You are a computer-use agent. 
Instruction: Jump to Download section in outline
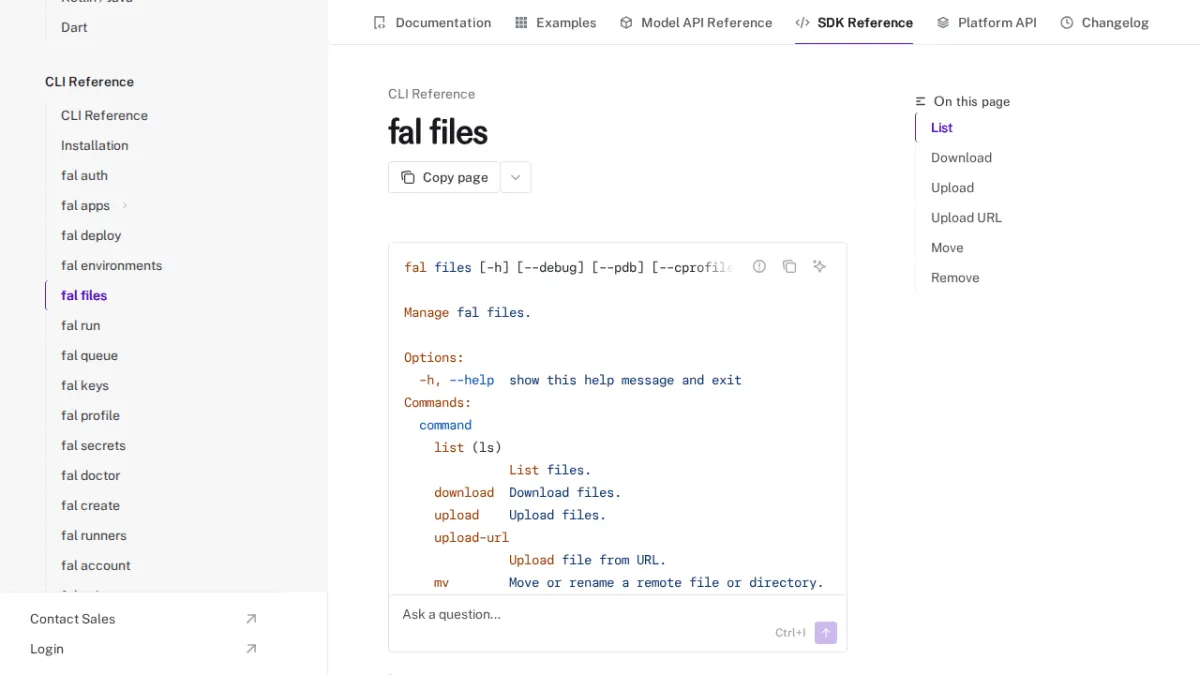click(x=961, y=157)
